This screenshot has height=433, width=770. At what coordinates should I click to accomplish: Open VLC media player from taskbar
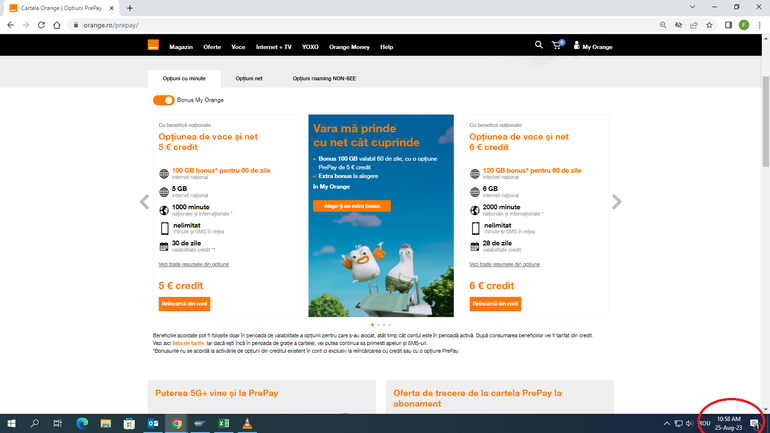pyautogui.click(x=247, y=423)
